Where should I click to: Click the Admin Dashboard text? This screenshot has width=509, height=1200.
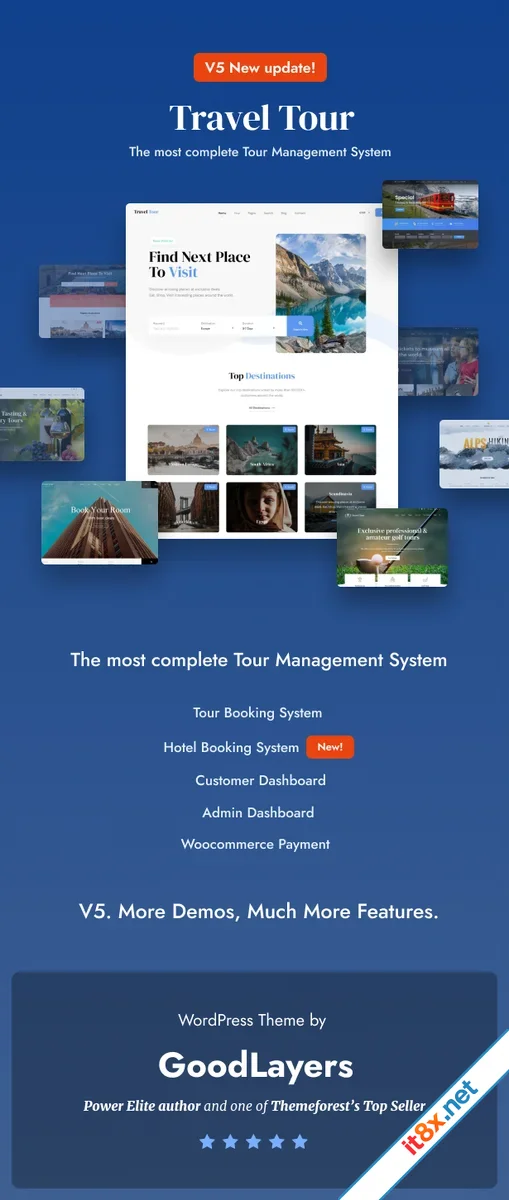pos(258,813)
